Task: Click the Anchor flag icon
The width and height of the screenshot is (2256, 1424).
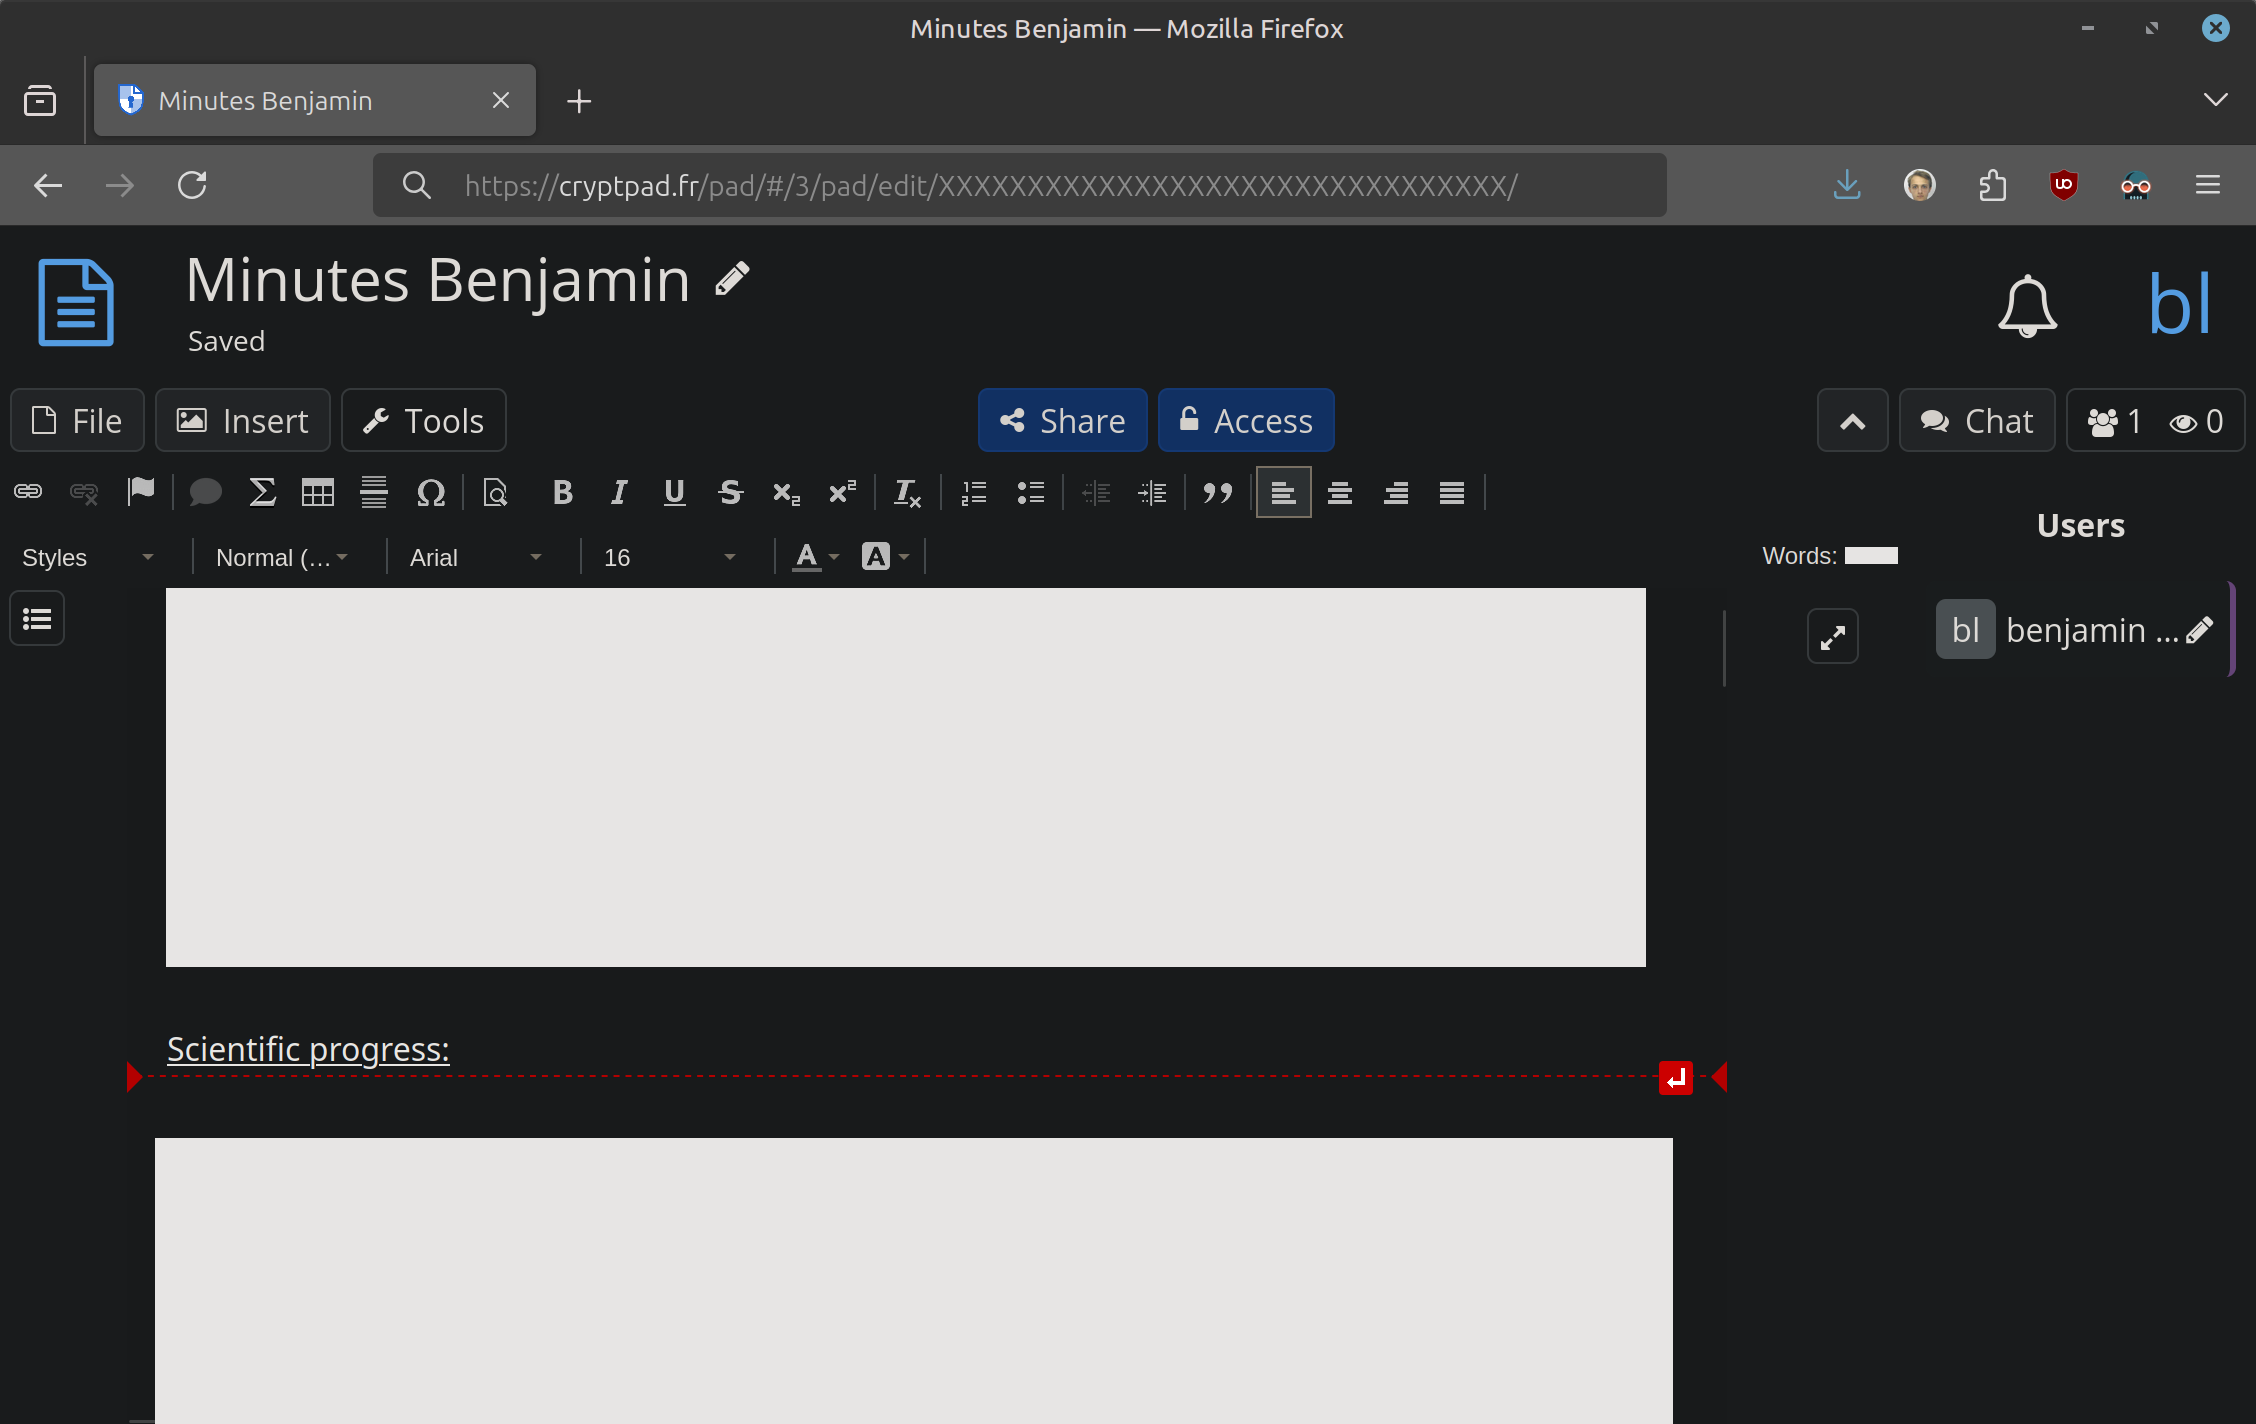Action: click(141, 492)
